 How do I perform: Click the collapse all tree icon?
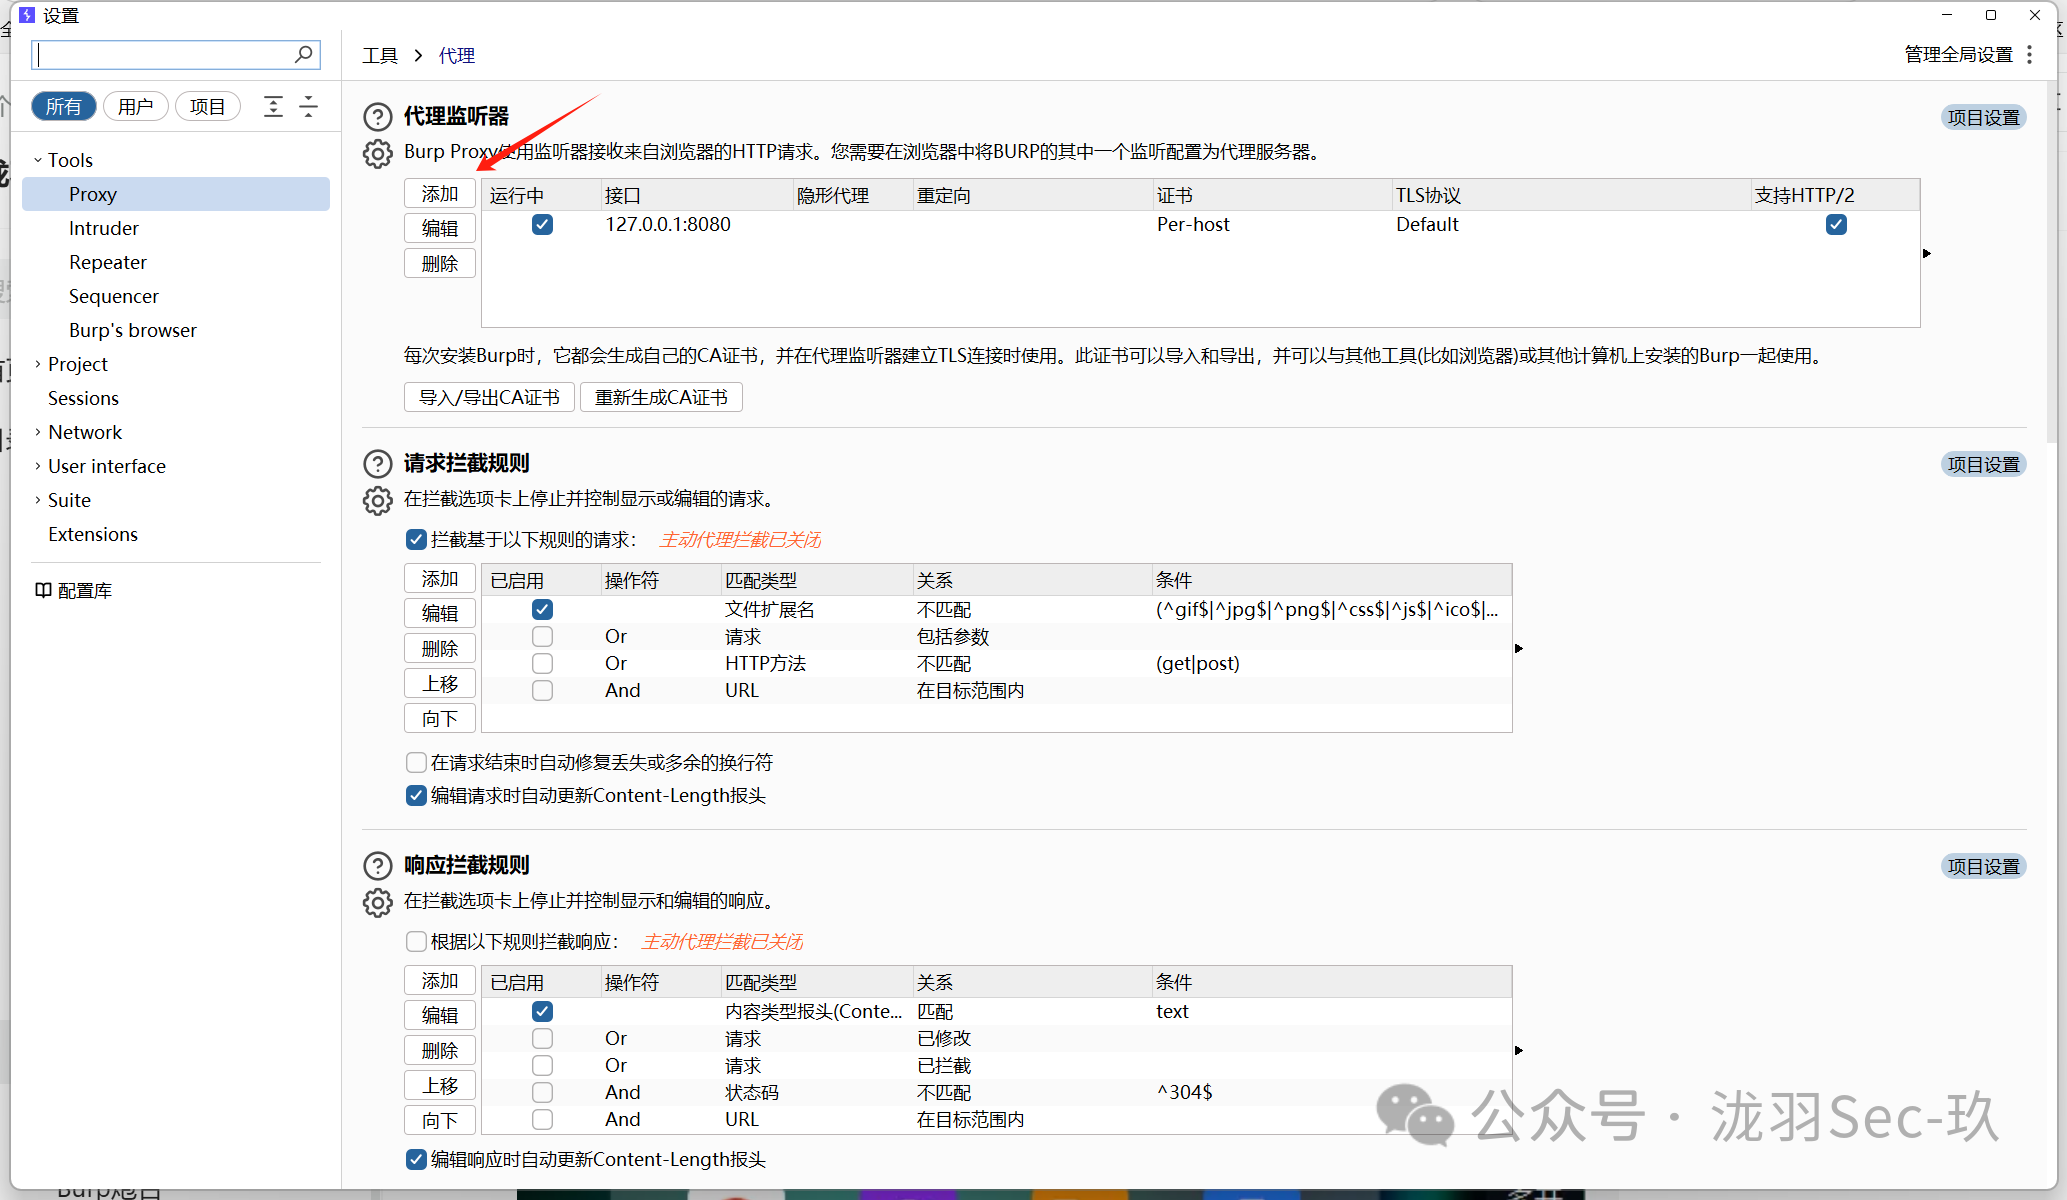click(309, 106)
